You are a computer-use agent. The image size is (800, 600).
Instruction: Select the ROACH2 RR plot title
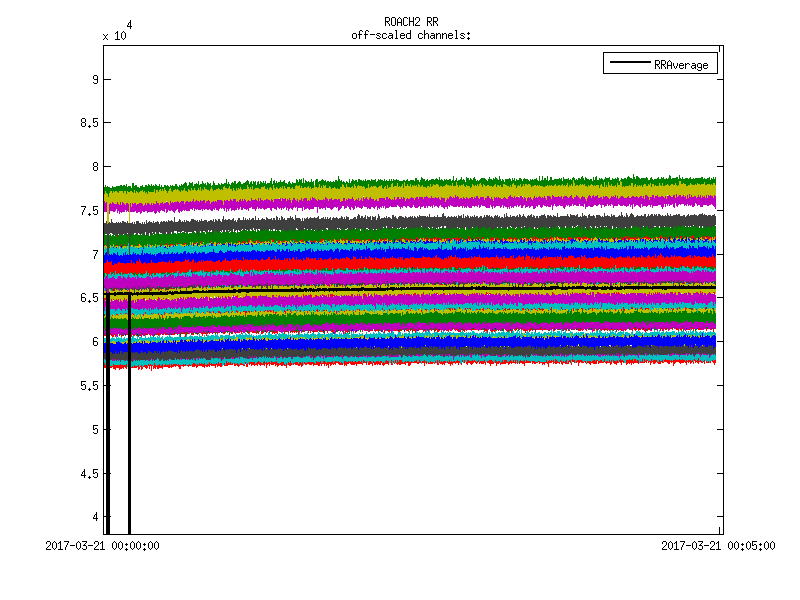point(411,22)
